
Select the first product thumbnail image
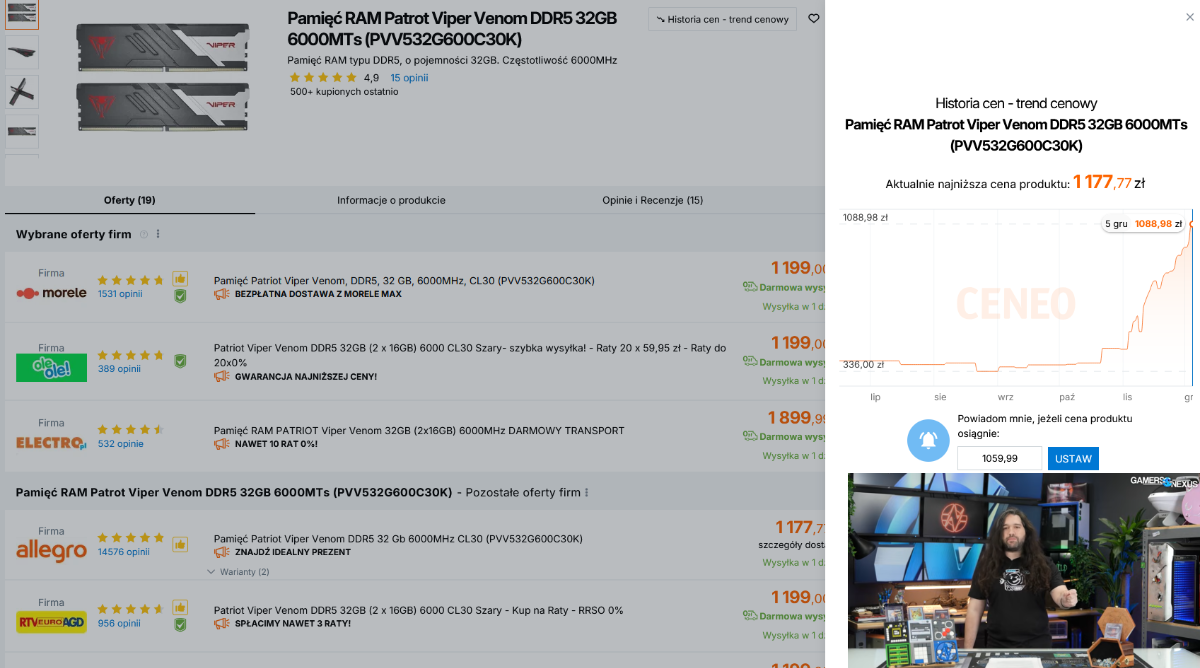[x=22, y=12]
